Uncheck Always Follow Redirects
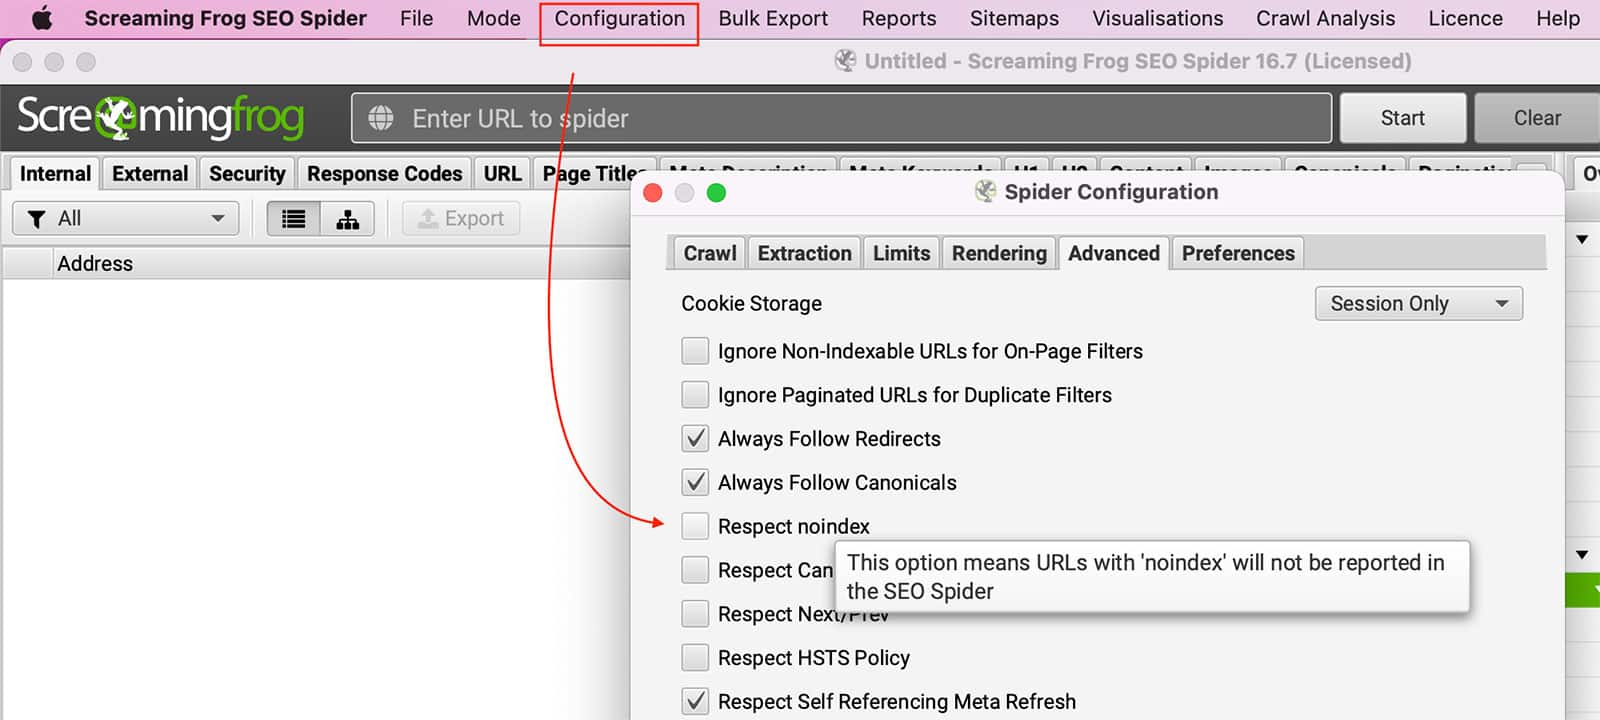1600x720 pixels. click(x=695, y=439)
